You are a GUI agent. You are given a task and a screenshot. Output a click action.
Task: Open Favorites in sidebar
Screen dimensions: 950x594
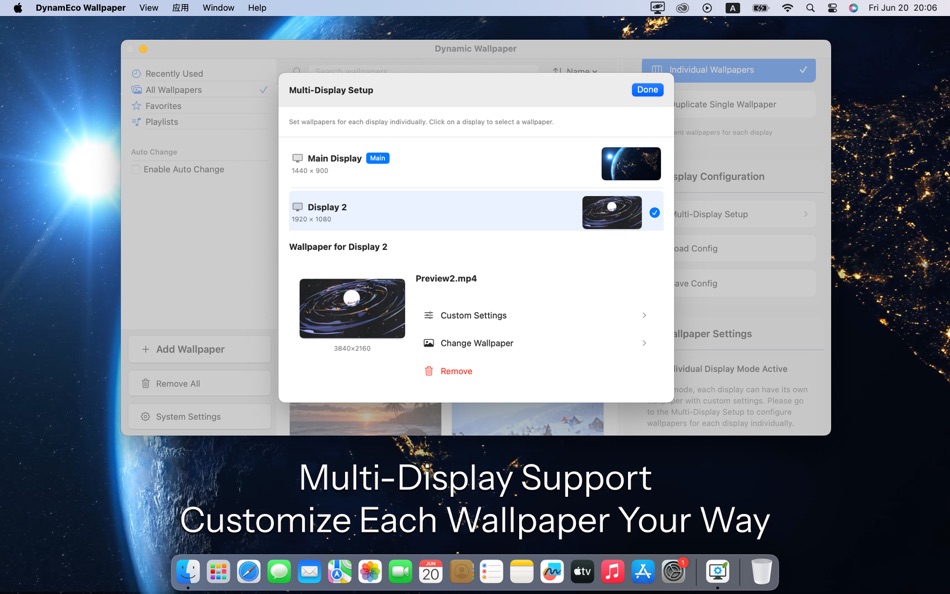199,105
